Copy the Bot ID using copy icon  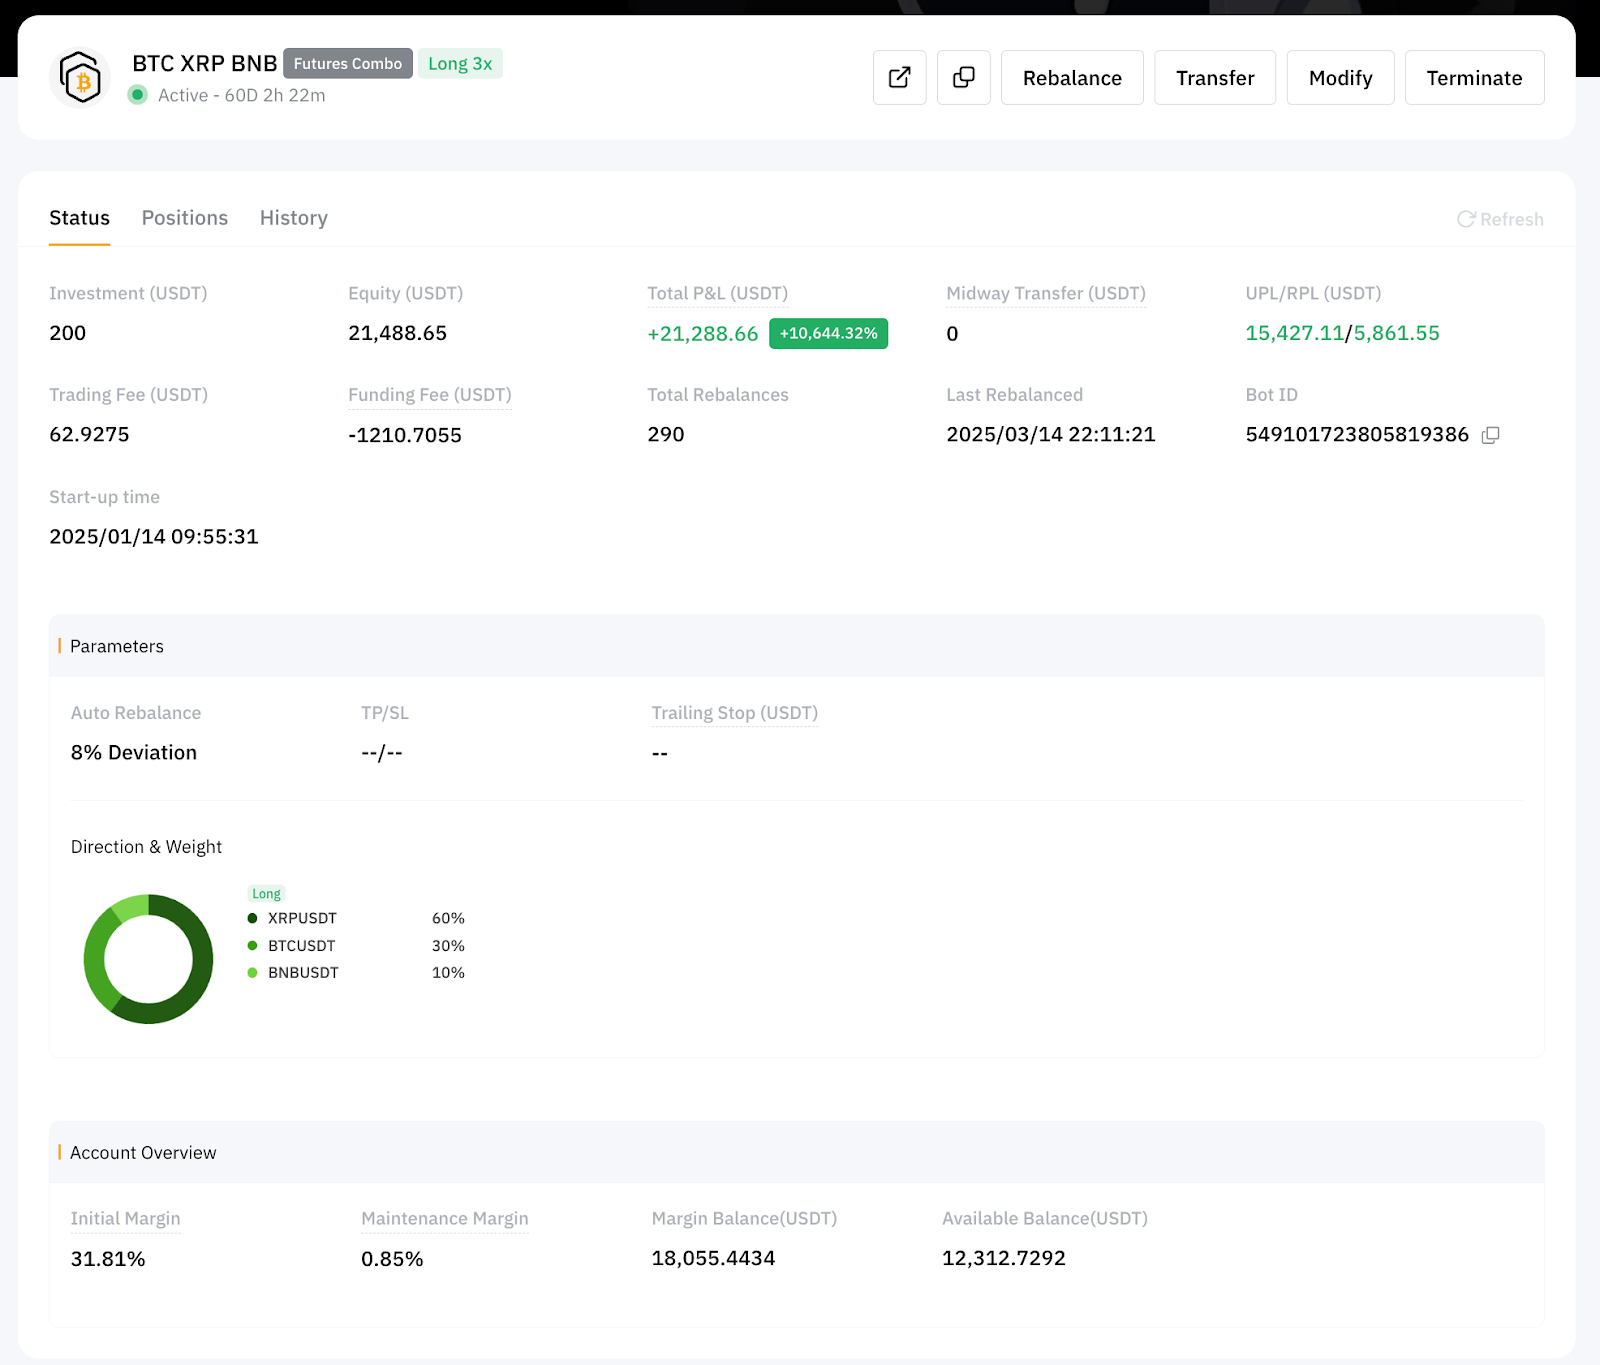point(1490,435)
